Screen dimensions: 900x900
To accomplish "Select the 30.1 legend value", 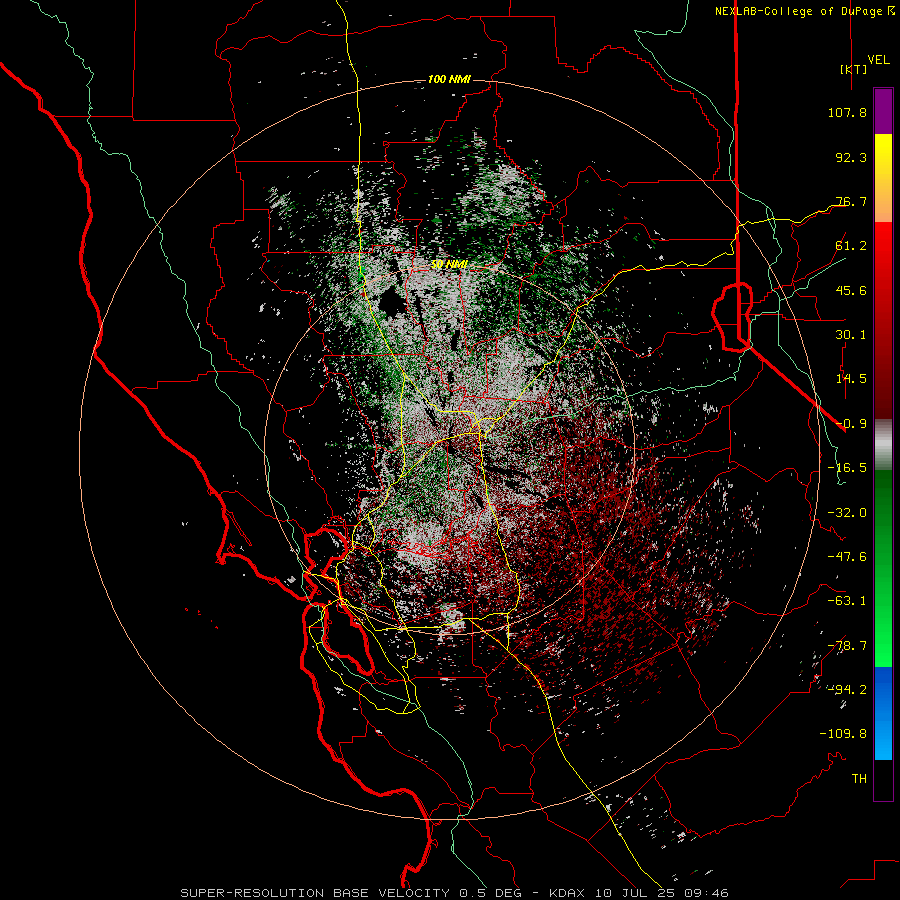I will tap(851, 335).
